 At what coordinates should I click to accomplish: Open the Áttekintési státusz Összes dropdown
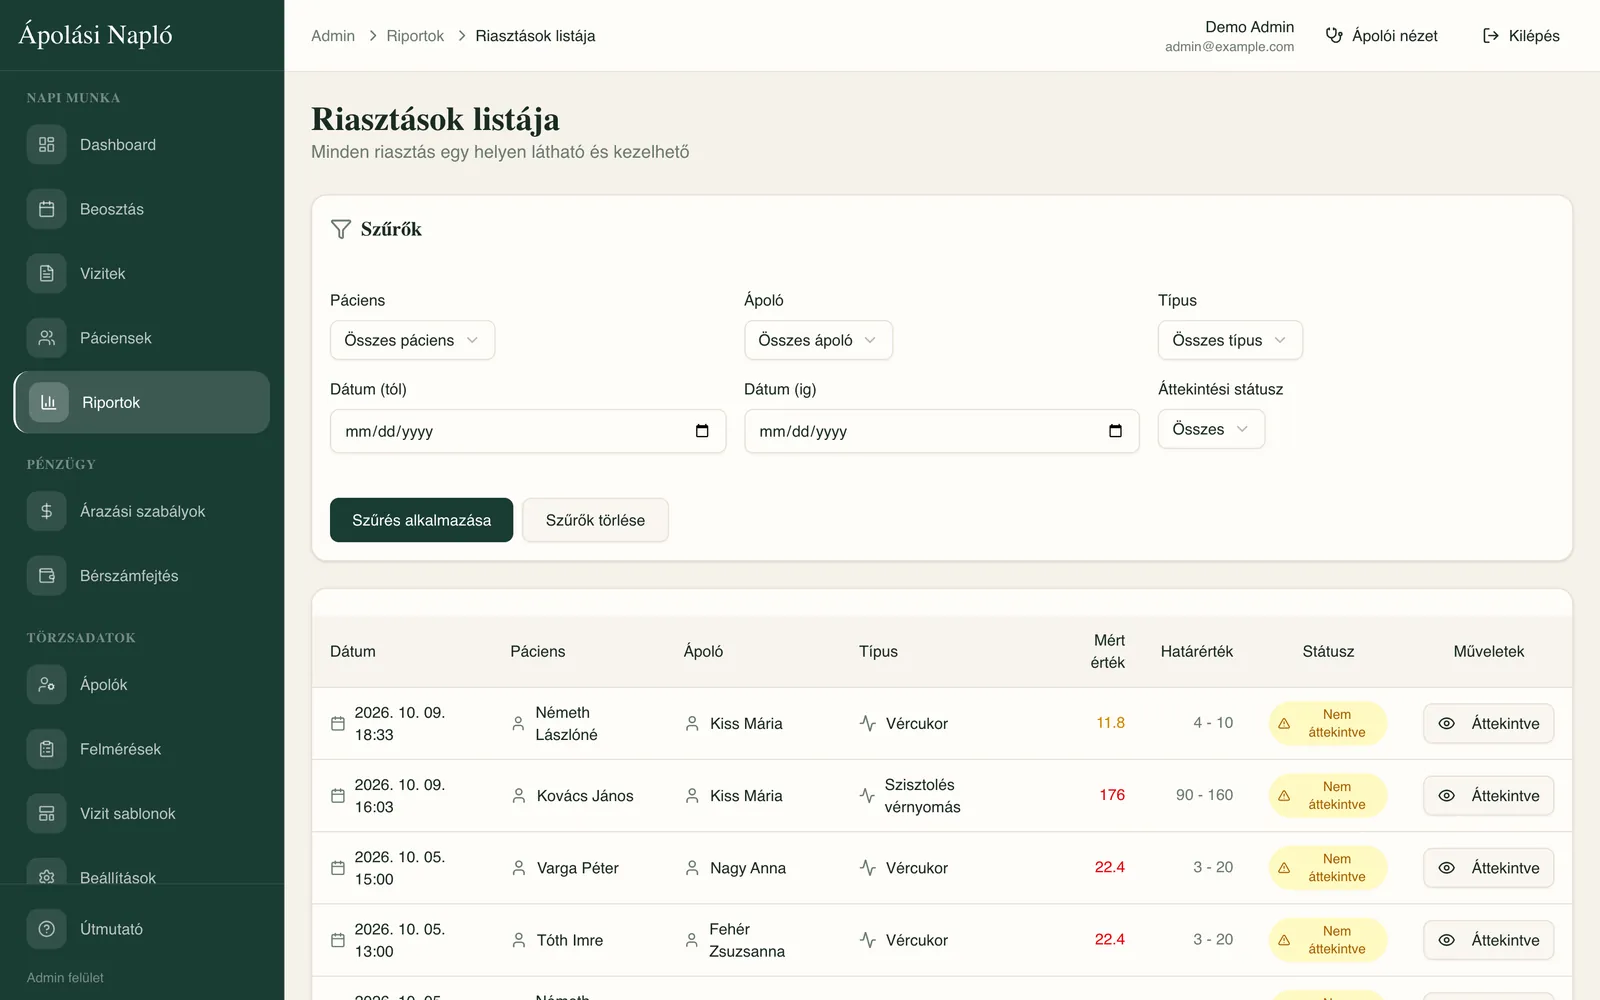tap(1211, 429)
